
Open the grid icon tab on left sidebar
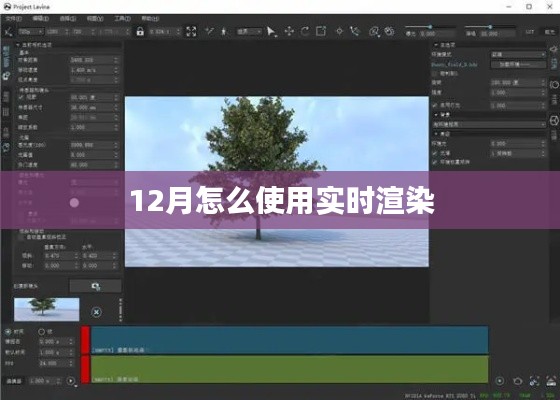point(6,112)
